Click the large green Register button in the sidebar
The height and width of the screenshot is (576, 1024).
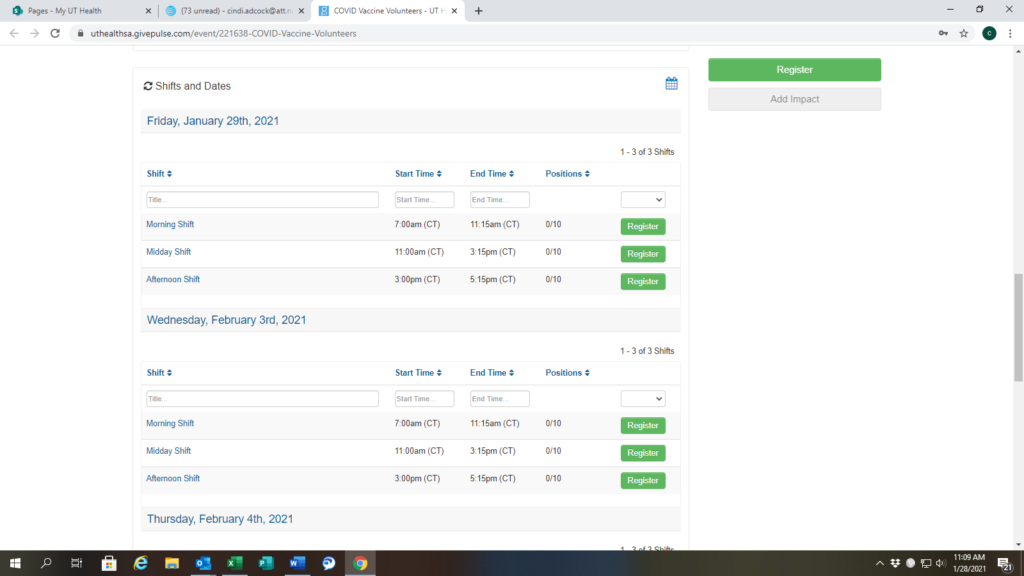(x=794, y=70)
